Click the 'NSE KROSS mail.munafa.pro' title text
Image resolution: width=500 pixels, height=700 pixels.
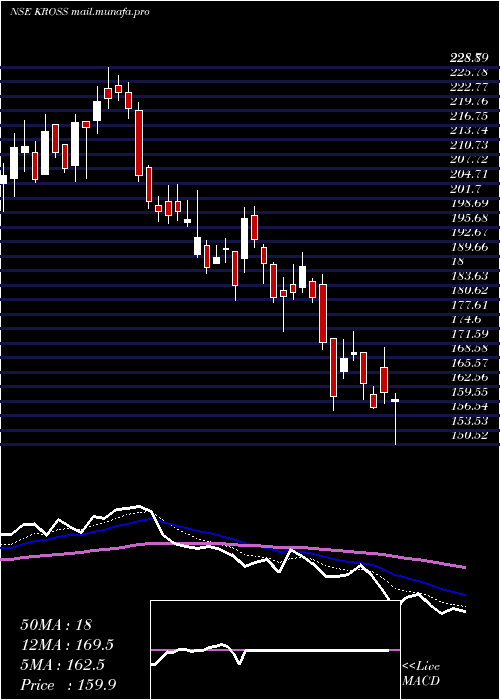(x=79, y=12)
